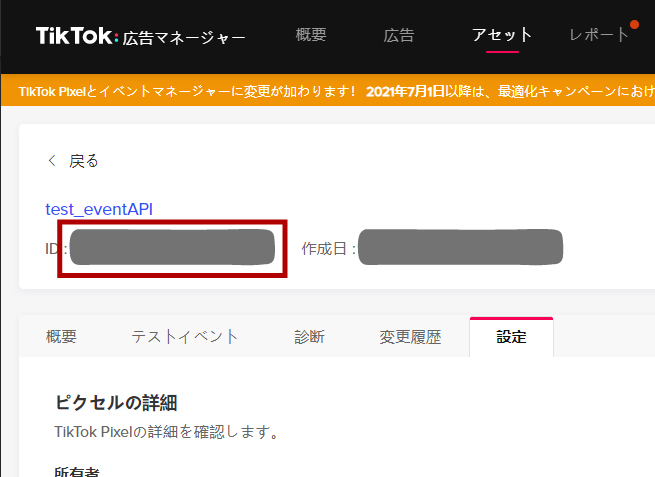
Task: View the 変更履歴 tab
Action: tap(410, 337)
